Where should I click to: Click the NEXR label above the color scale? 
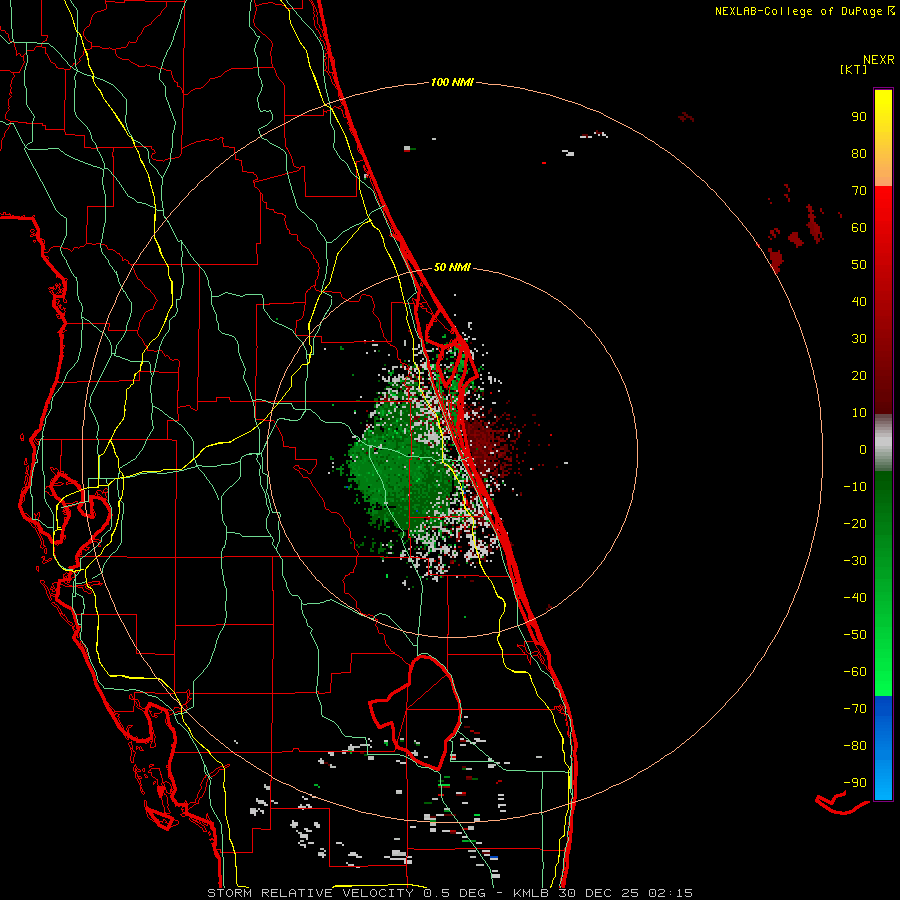tap(879, 59)
